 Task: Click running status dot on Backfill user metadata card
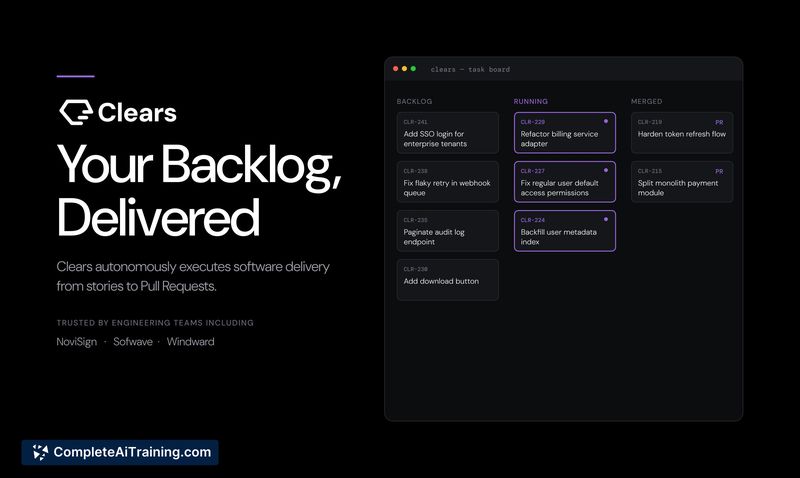606,219
